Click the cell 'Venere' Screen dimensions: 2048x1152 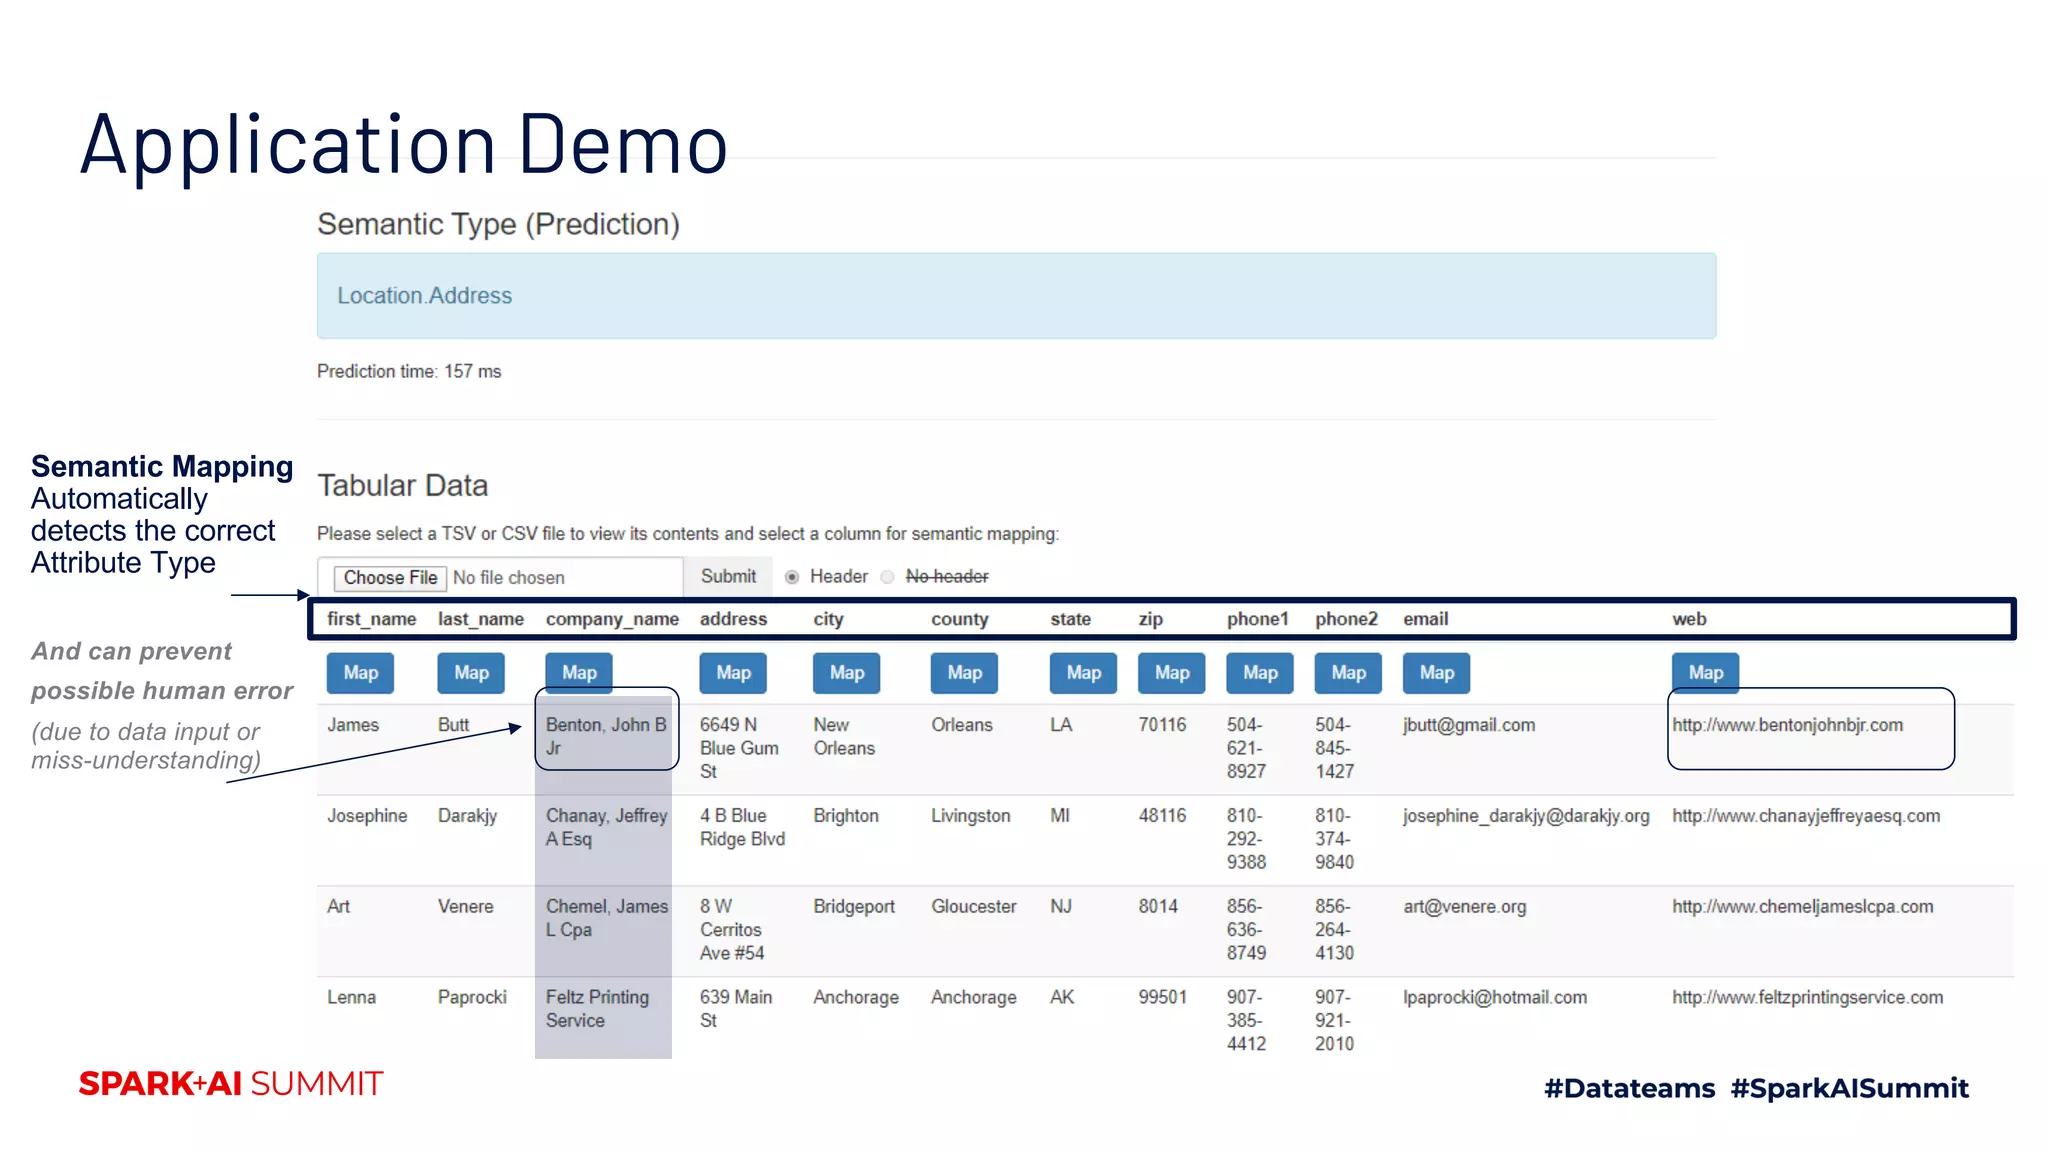pyautogui.click(x=465, y=907)
